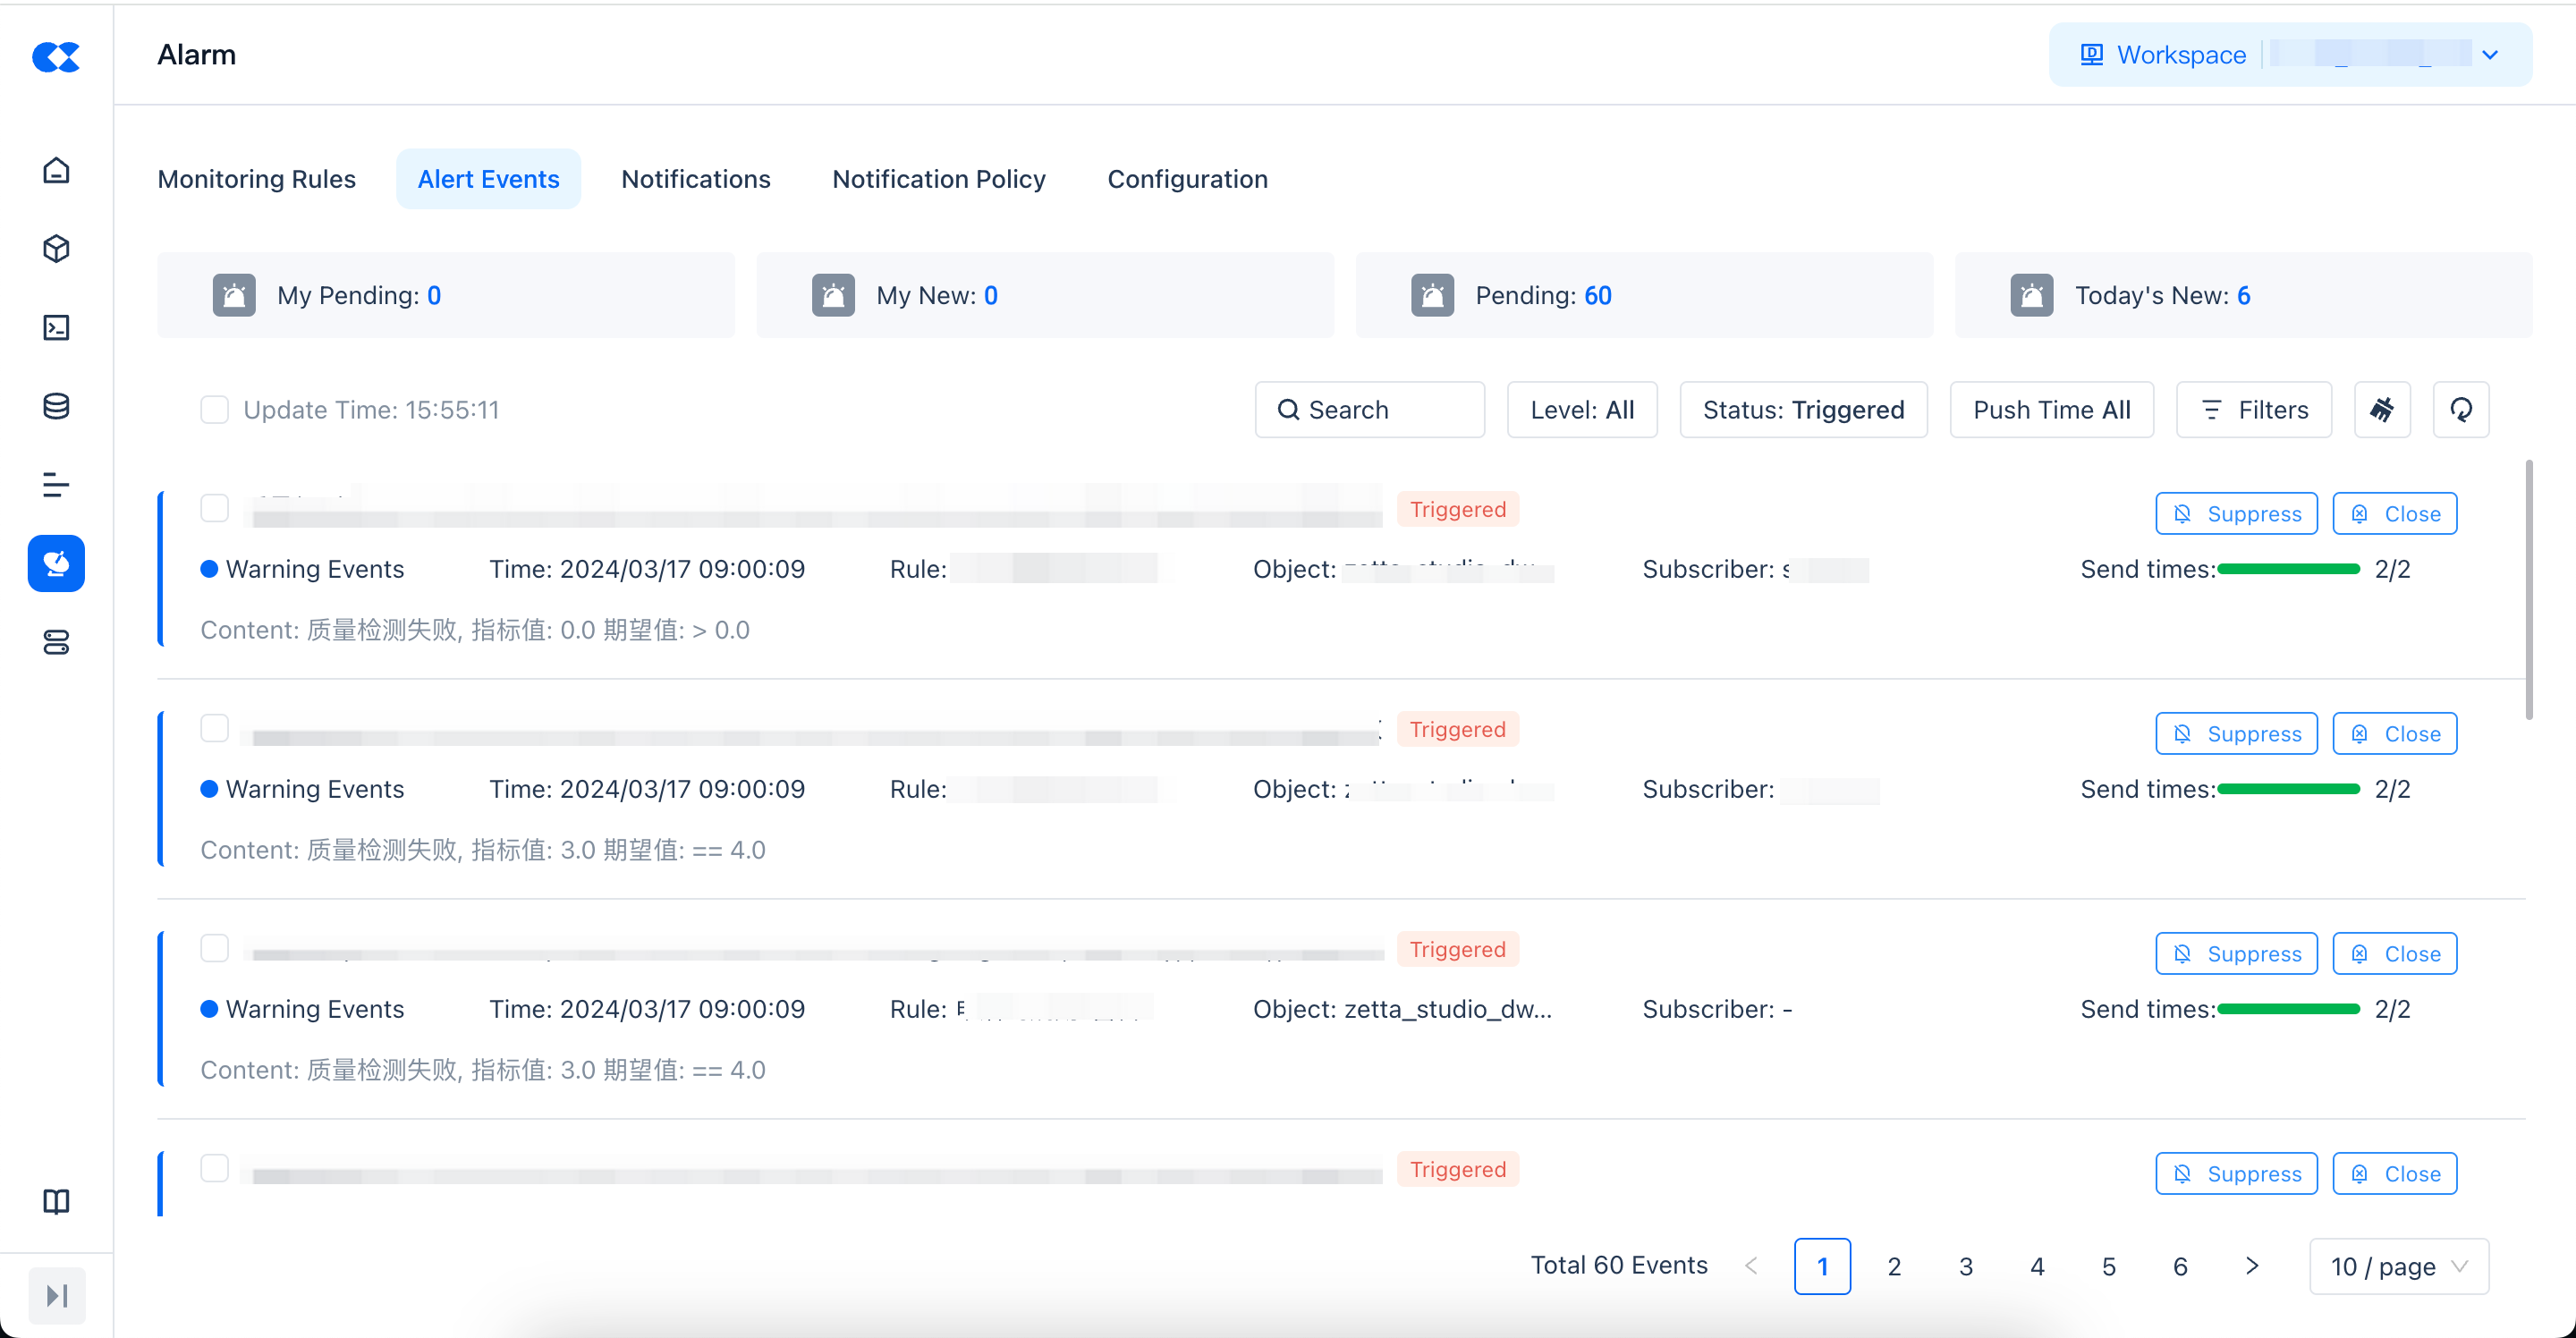The image size is (2576, 1338).
Task: Close the second triggered alert event
Action: pyautogui.click(x=2394, y=734)
